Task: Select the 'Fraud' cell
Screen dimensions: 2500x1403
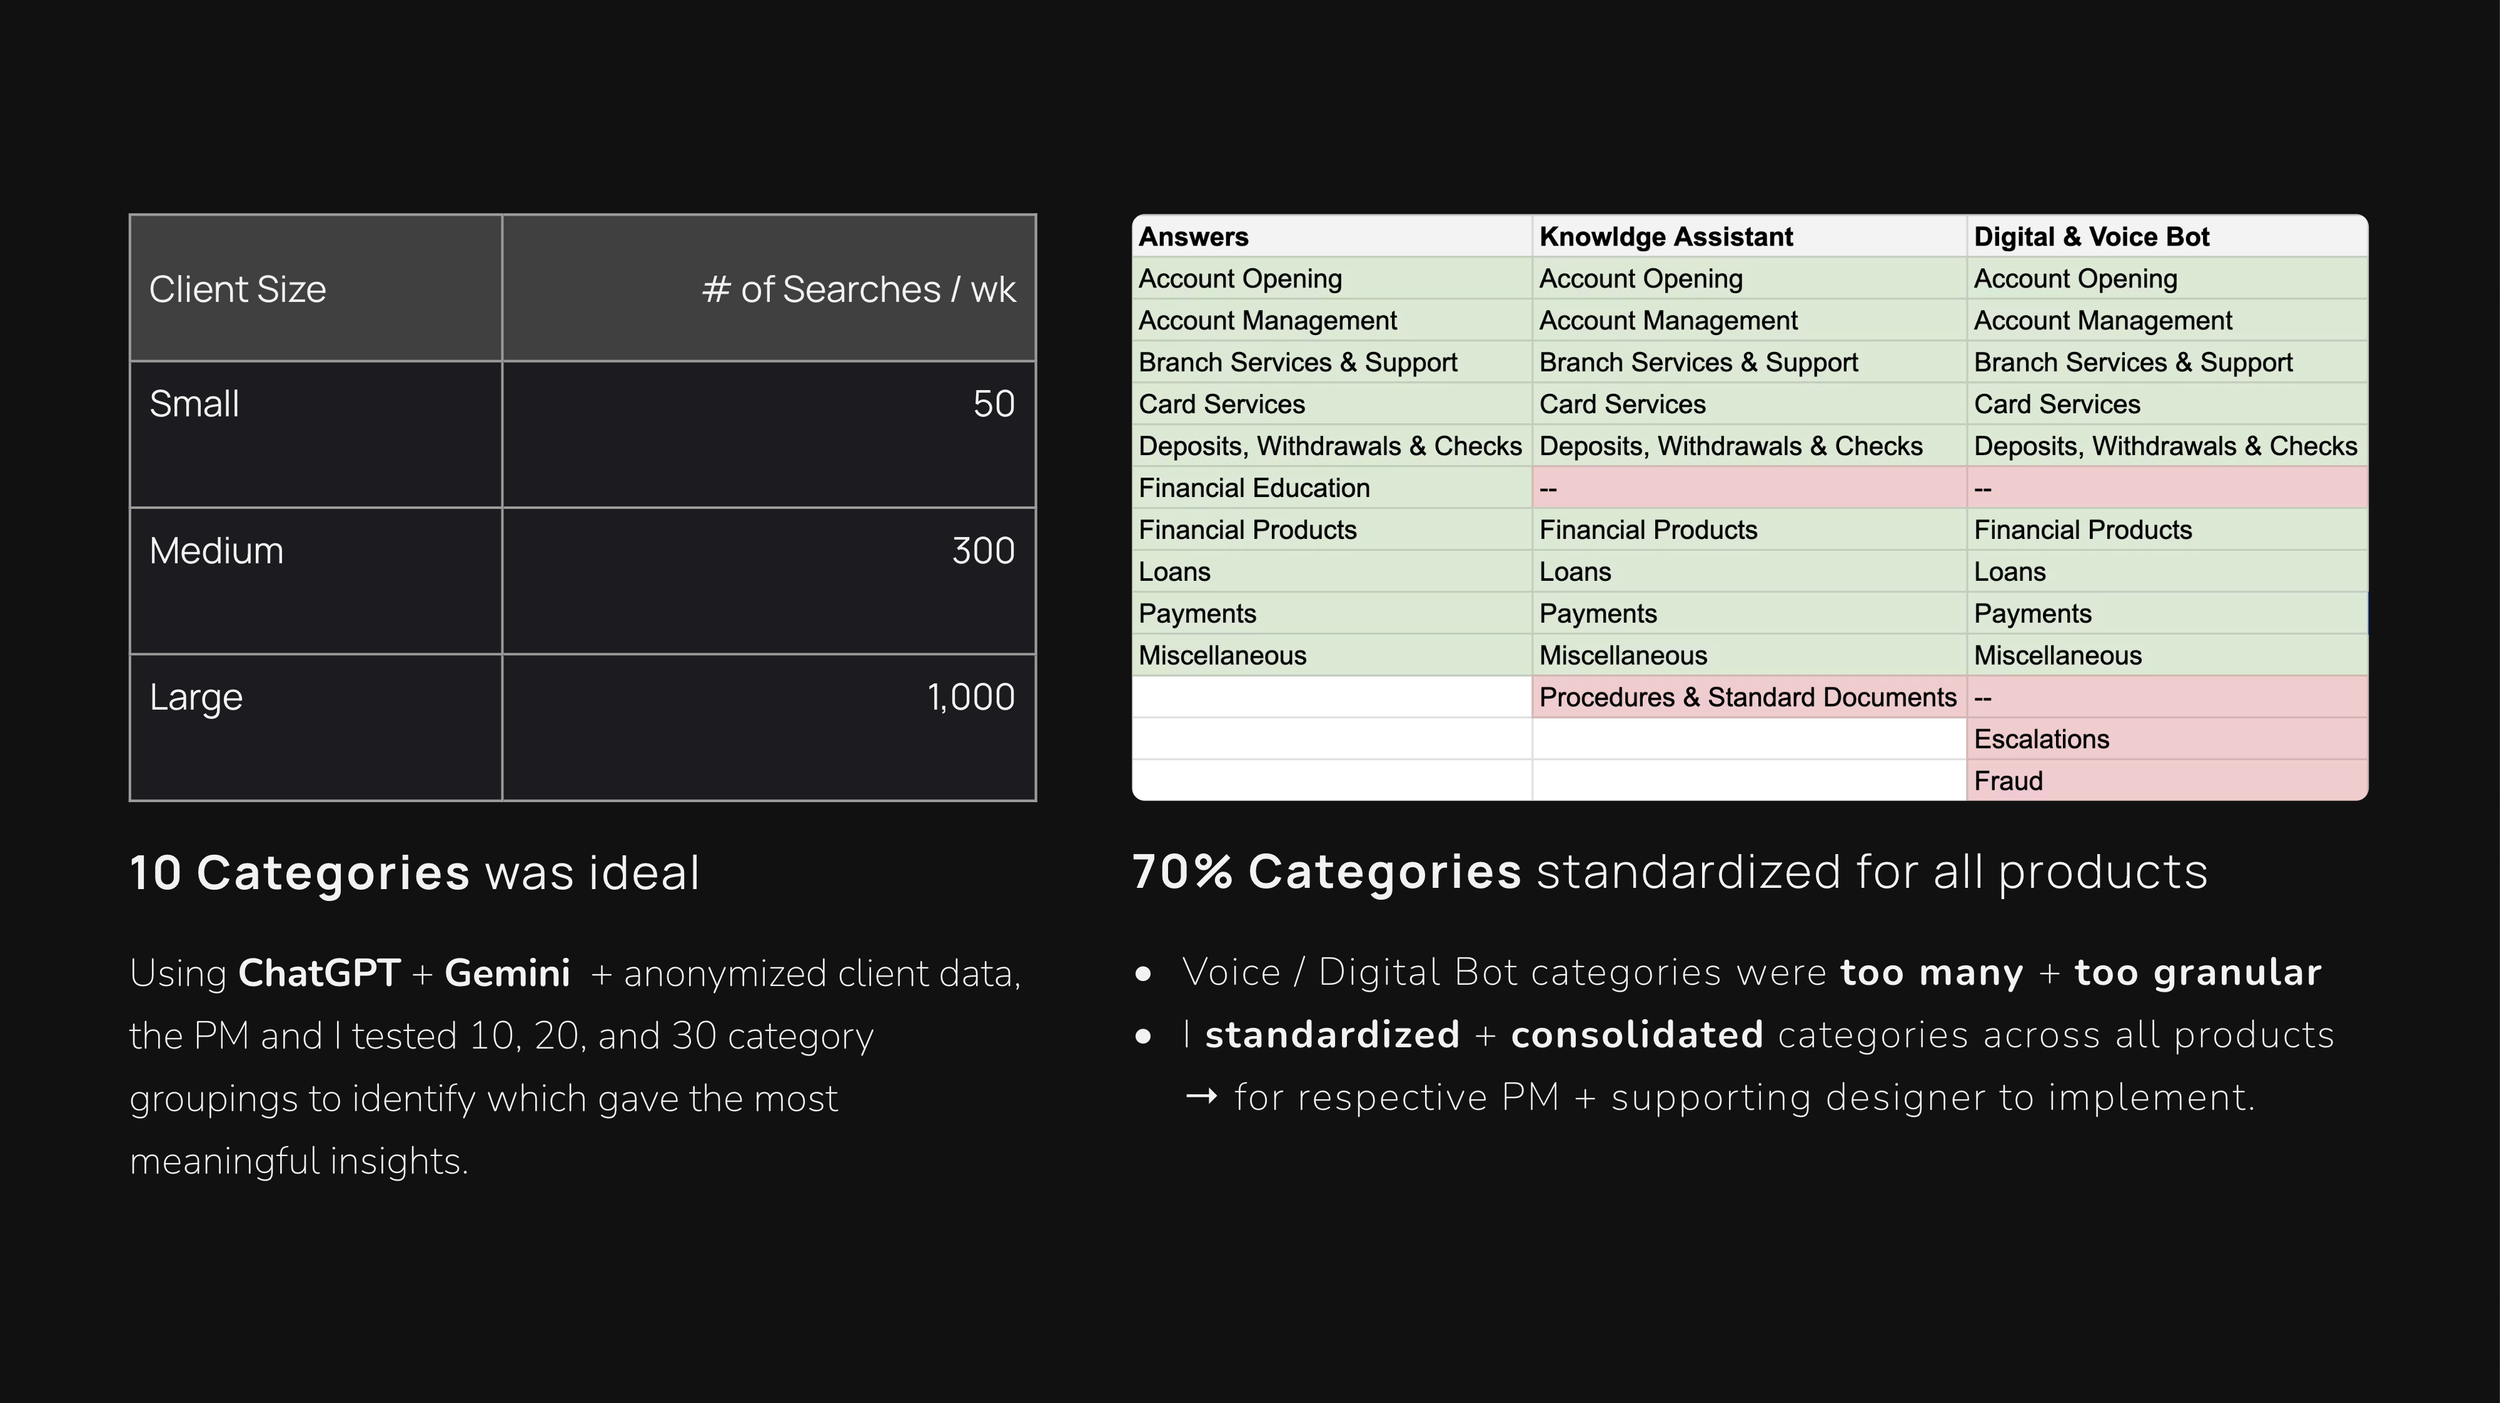Action: (2167, 781)
